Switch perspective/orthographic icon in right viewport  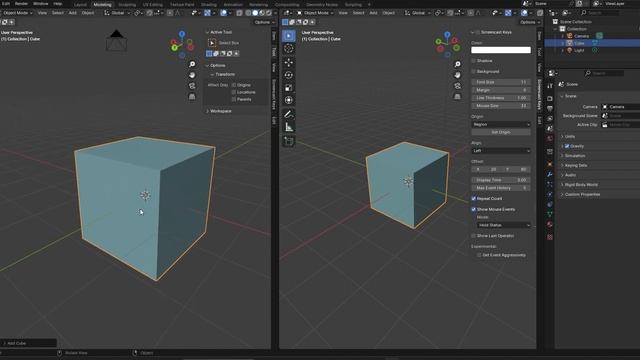pyautogui.click(x=458, y=97)
